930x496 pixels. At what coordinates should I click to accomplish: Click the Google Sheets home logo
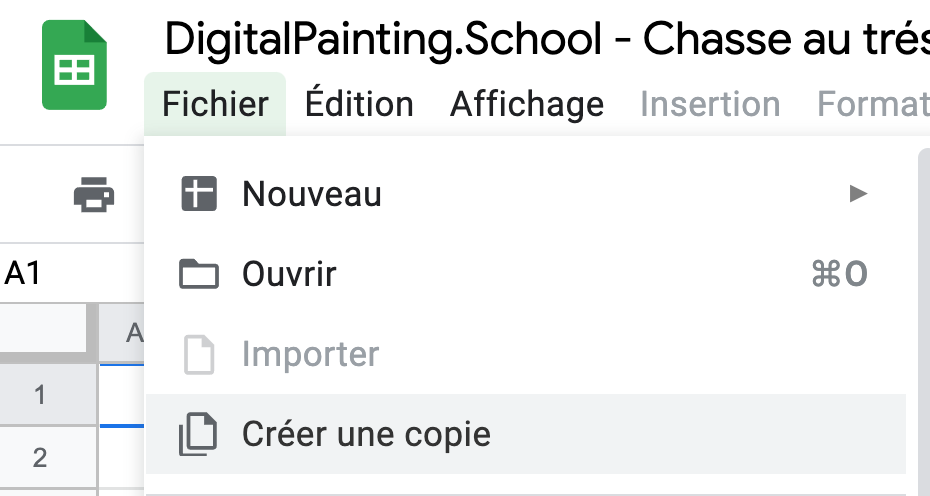[x=73, y=66]
